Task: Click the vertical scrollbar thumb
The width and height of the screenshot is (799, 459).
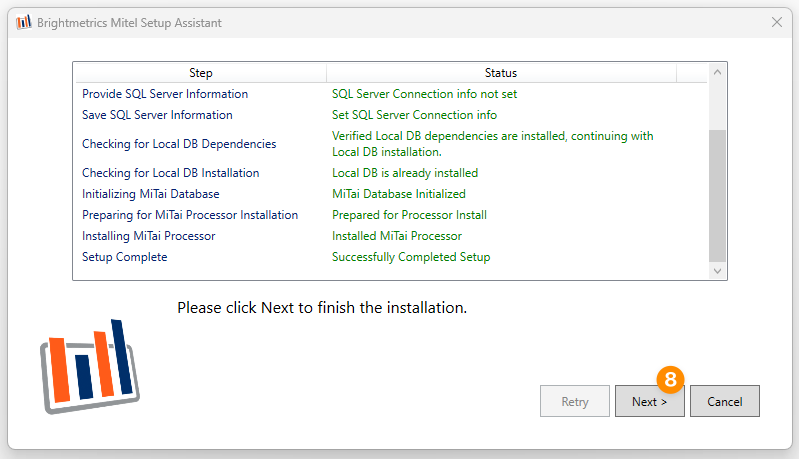Action: coord(717,196)
